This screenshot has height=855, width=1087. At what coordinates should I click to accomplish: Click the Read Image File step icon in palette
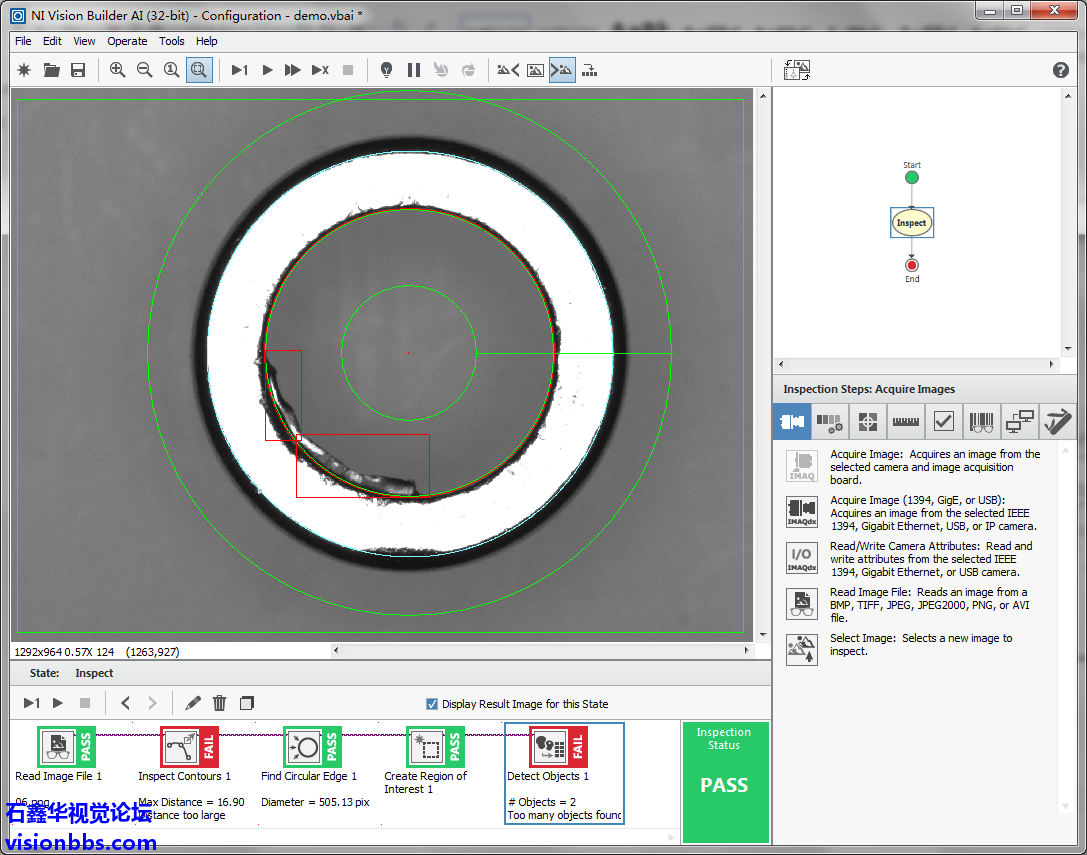[x=802, y=604]
